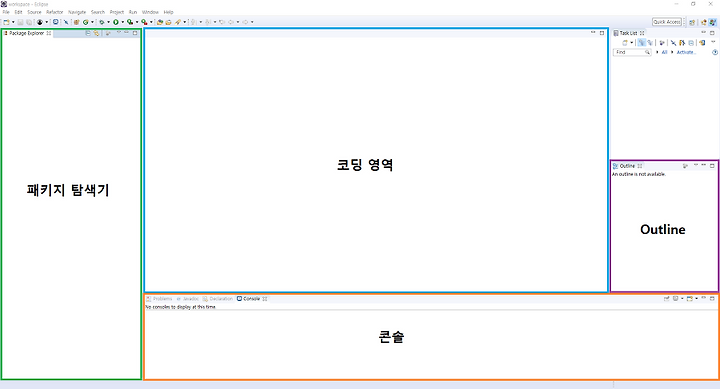Select the Task List tab
This screenshot has height=389, width=720.
click(629, 33)
